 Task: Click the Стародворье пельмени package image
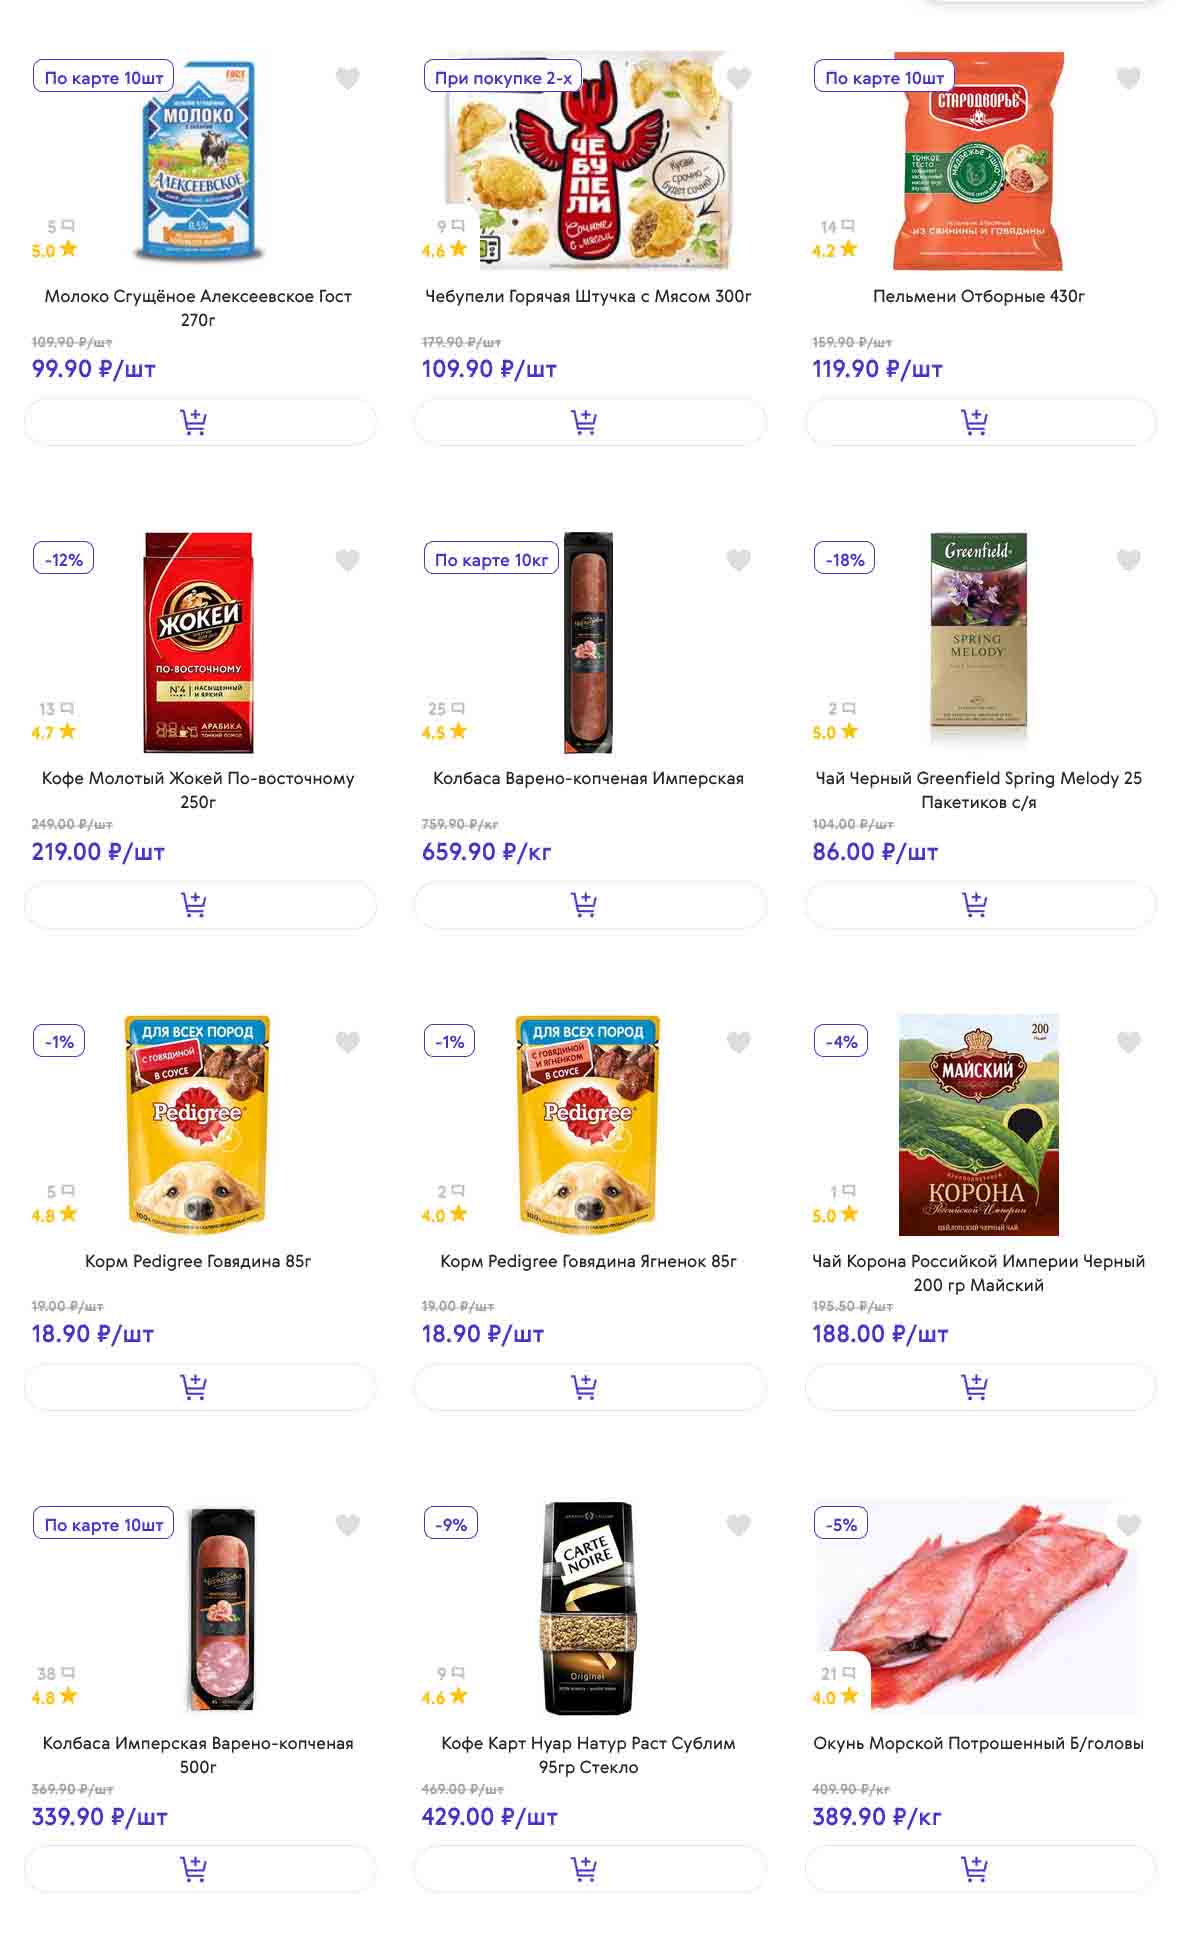[978, 162]
